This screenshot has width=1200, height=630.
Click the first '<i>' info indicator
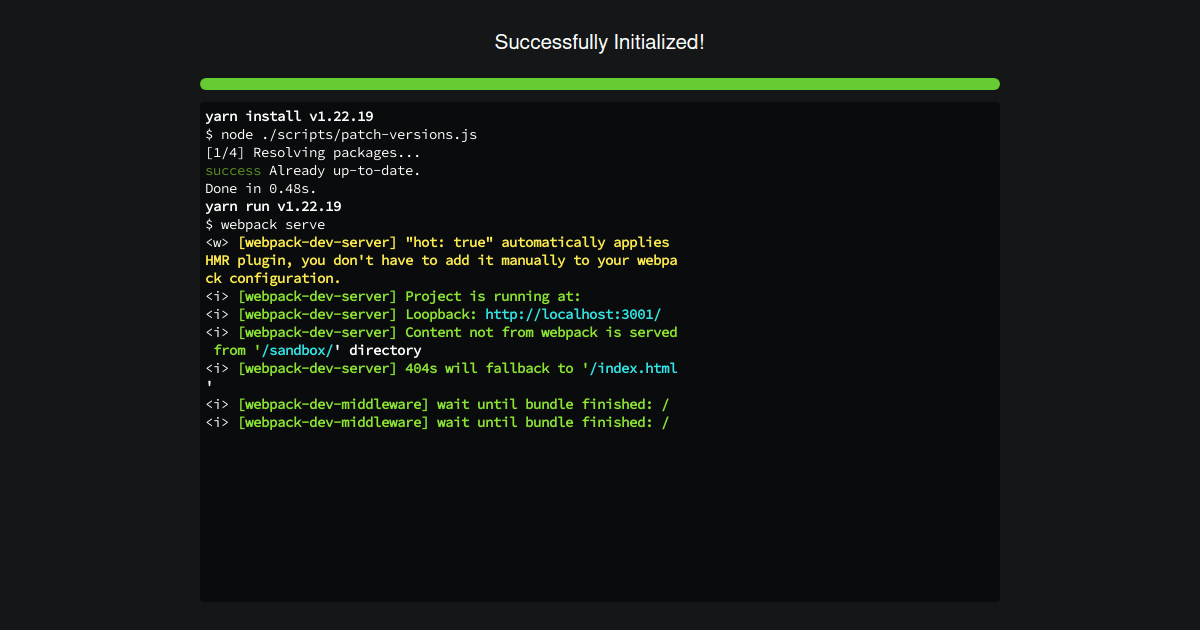[216, 296]
